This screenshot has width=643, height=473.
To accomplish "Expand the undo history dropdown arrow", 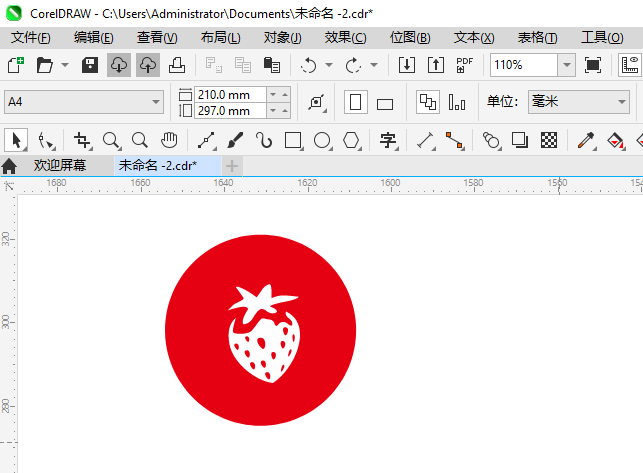I will coord(329,65).
